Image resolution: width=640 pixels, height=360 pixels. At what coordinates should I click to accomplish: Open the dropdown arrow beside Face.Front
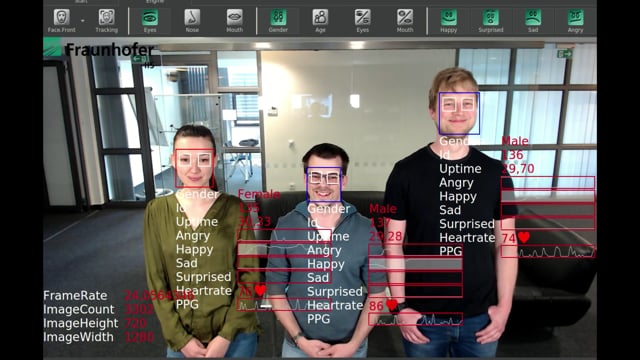(83, 20)
